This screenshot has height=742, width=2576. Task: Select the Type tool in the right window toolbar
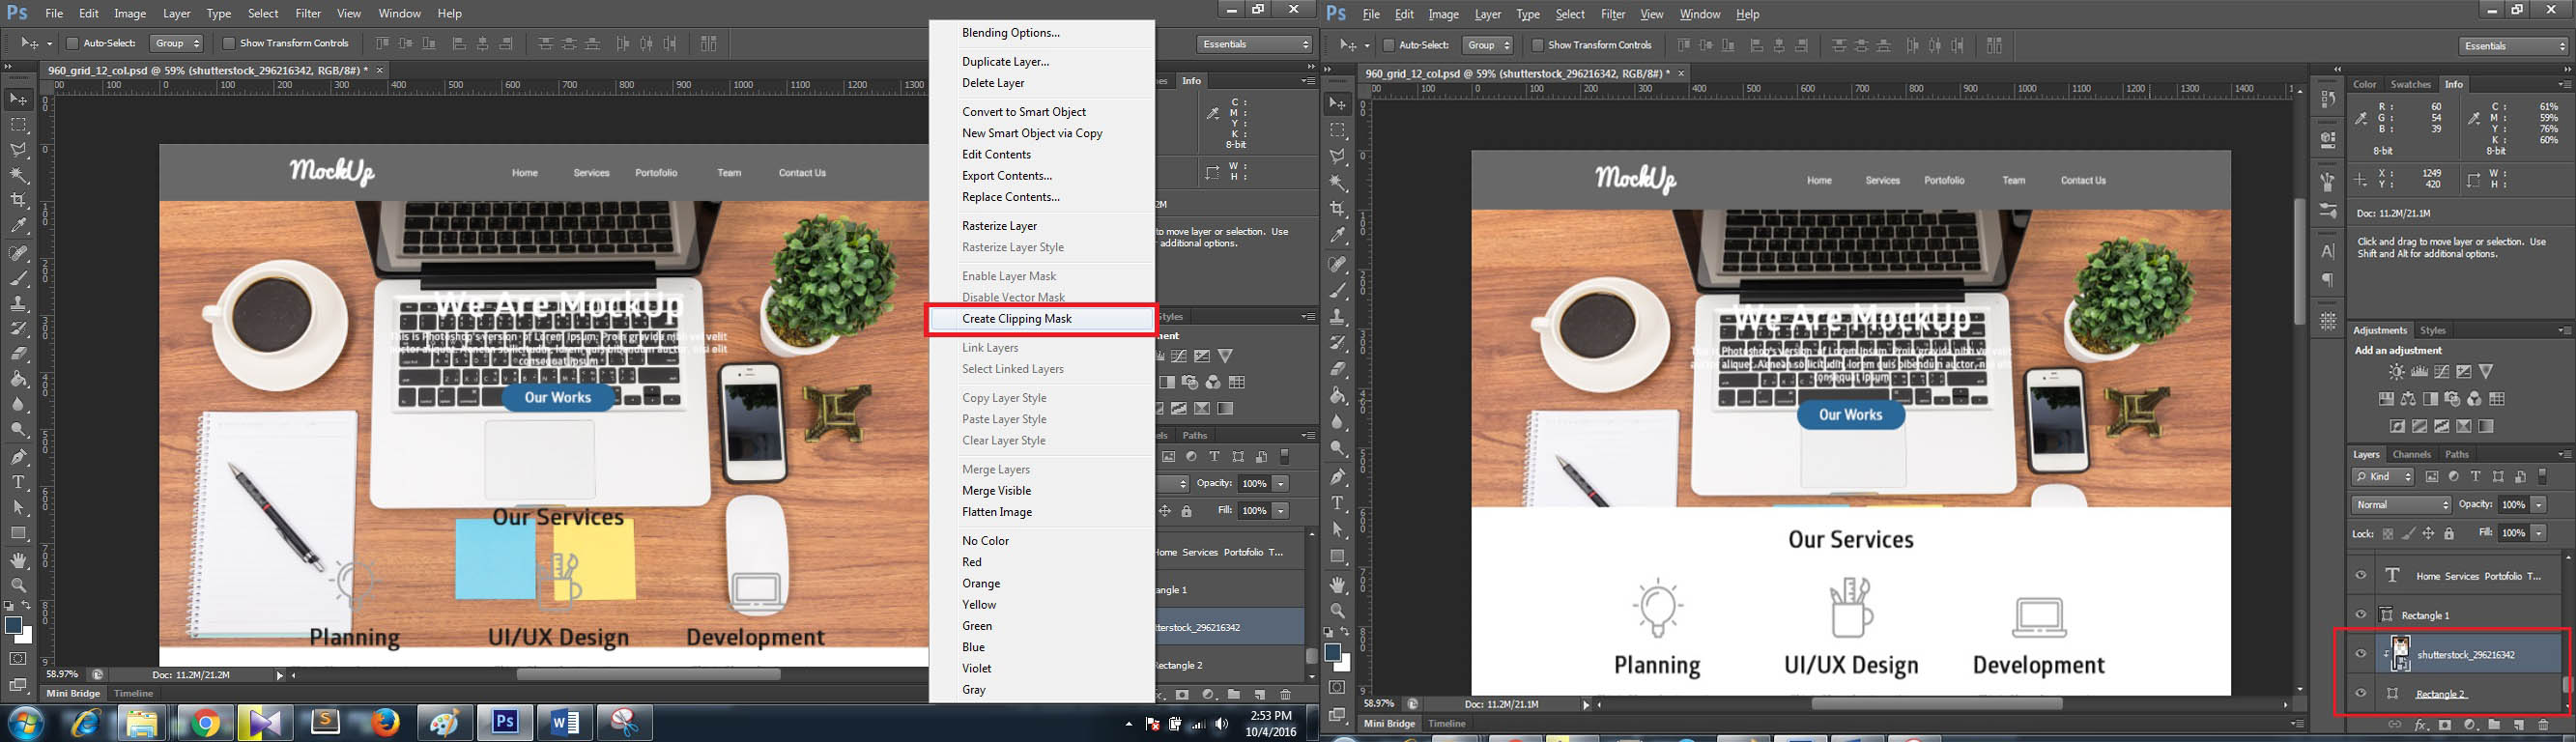point(1338,503)
